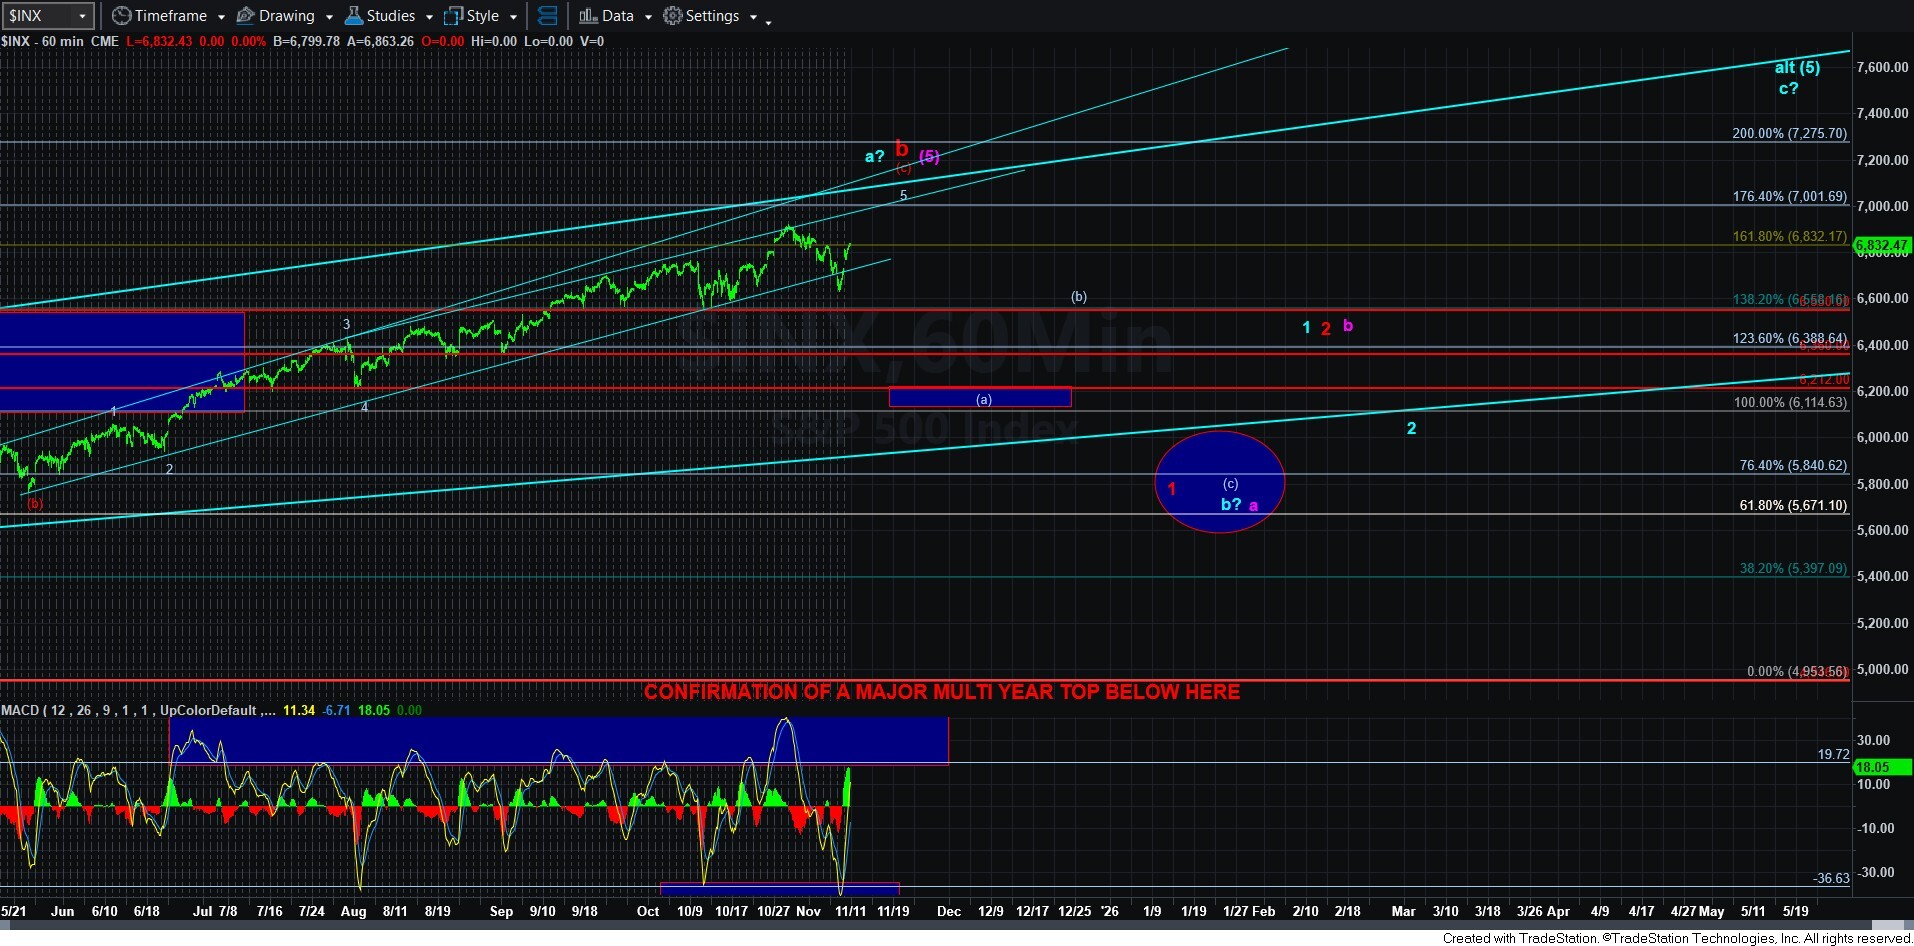Expand the $INX symbol dropdown arrow
Viewport: 1914px width, 946px height.
pyautogui.click(x=83, y=16)
